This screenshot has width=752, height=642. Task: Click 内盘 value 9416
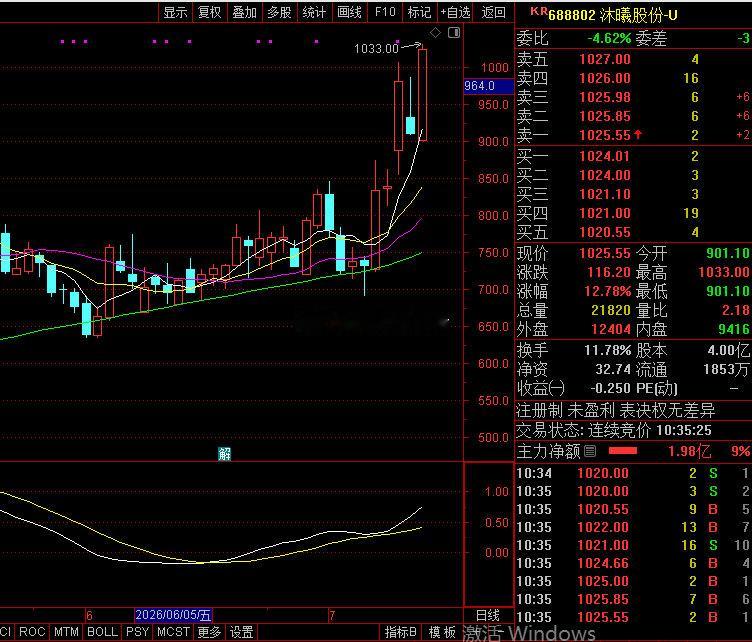click(x=734, y=329)
